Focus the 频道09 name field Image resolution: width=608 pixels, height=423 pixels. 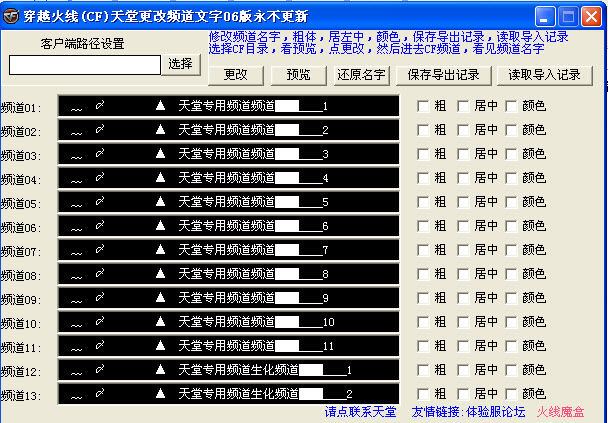click(228, 298)
